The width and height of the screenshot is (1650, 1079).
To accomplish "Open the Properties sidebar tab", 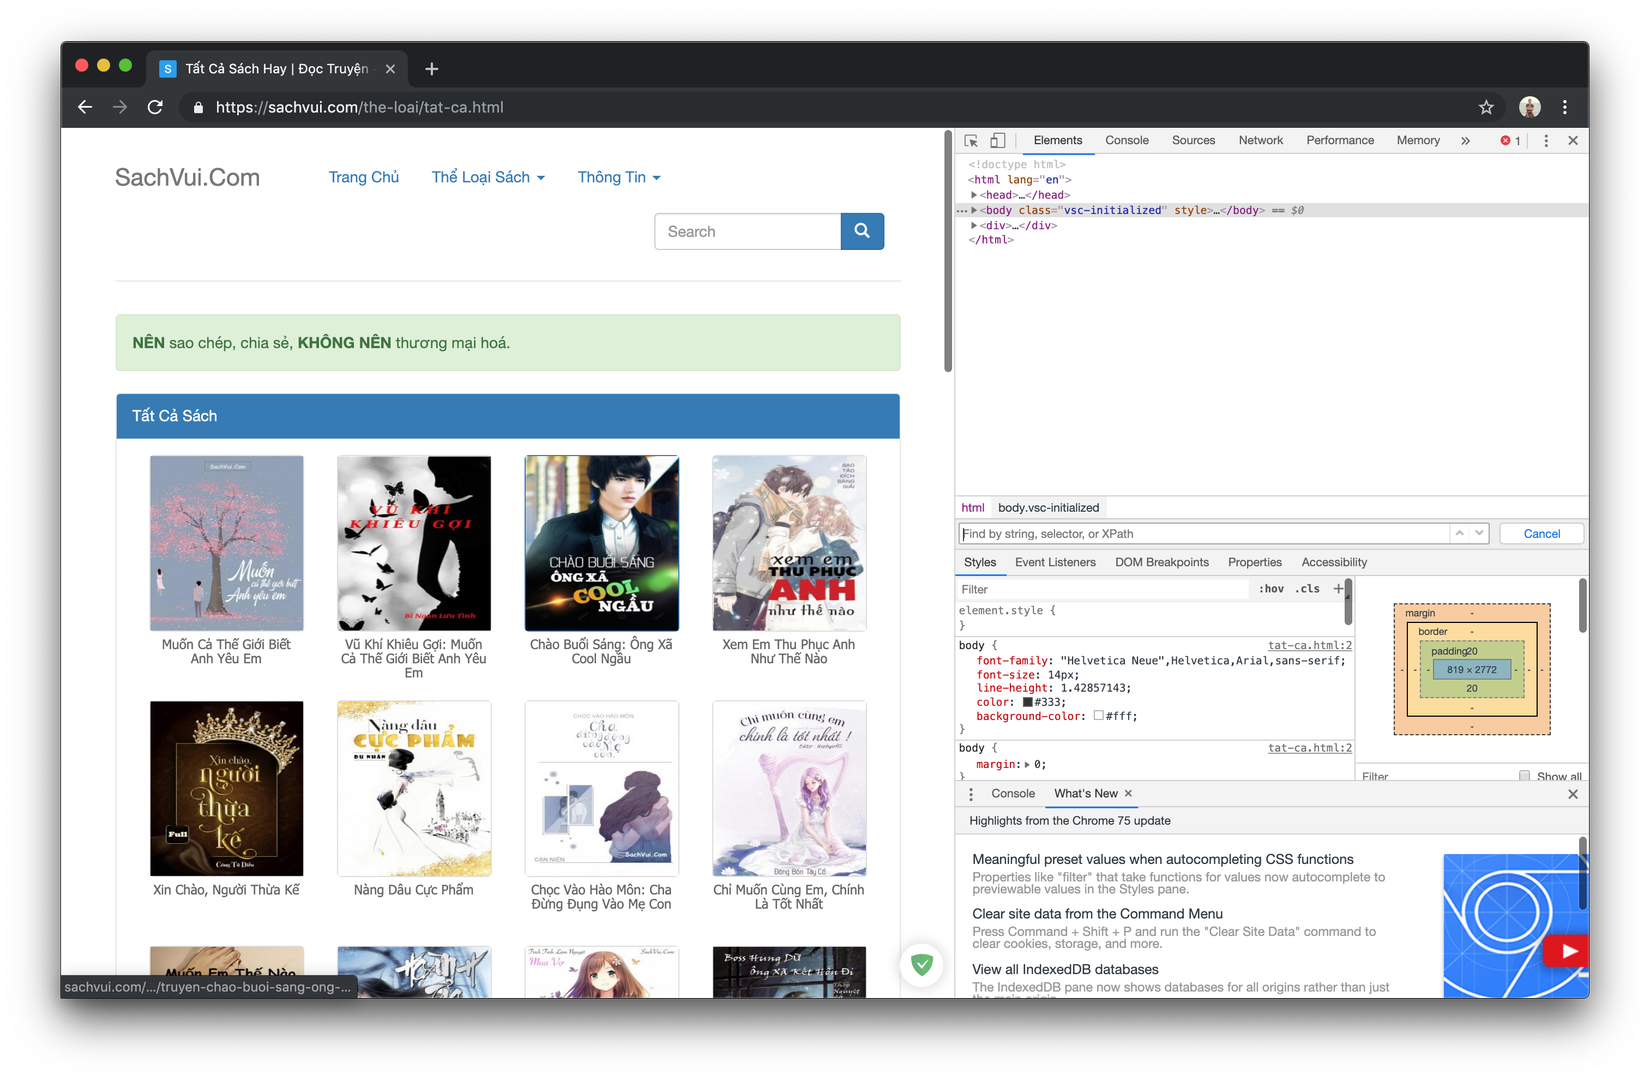I will click(1255, 562).
